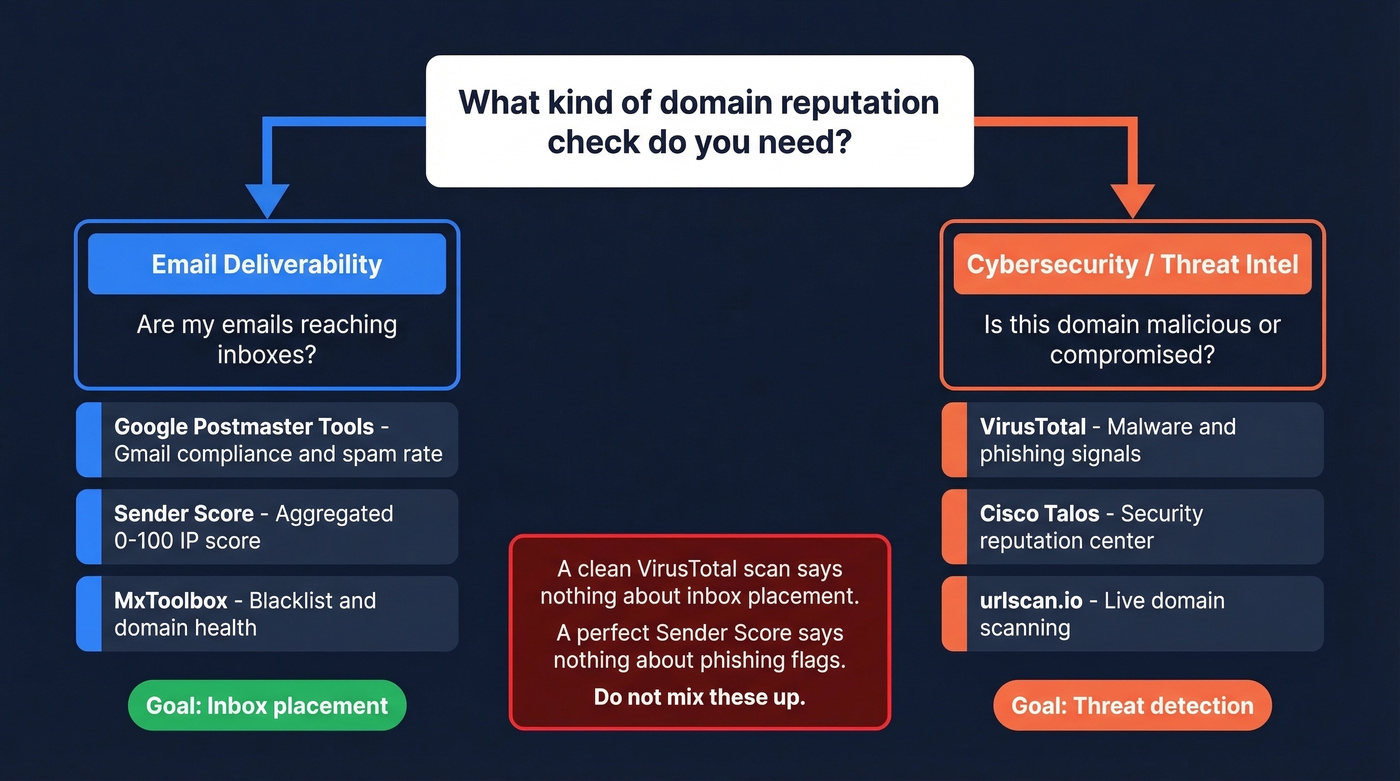Collapse the red warning panel
Viewport: 1400px width, 781px height.
(x=699, y=632)
